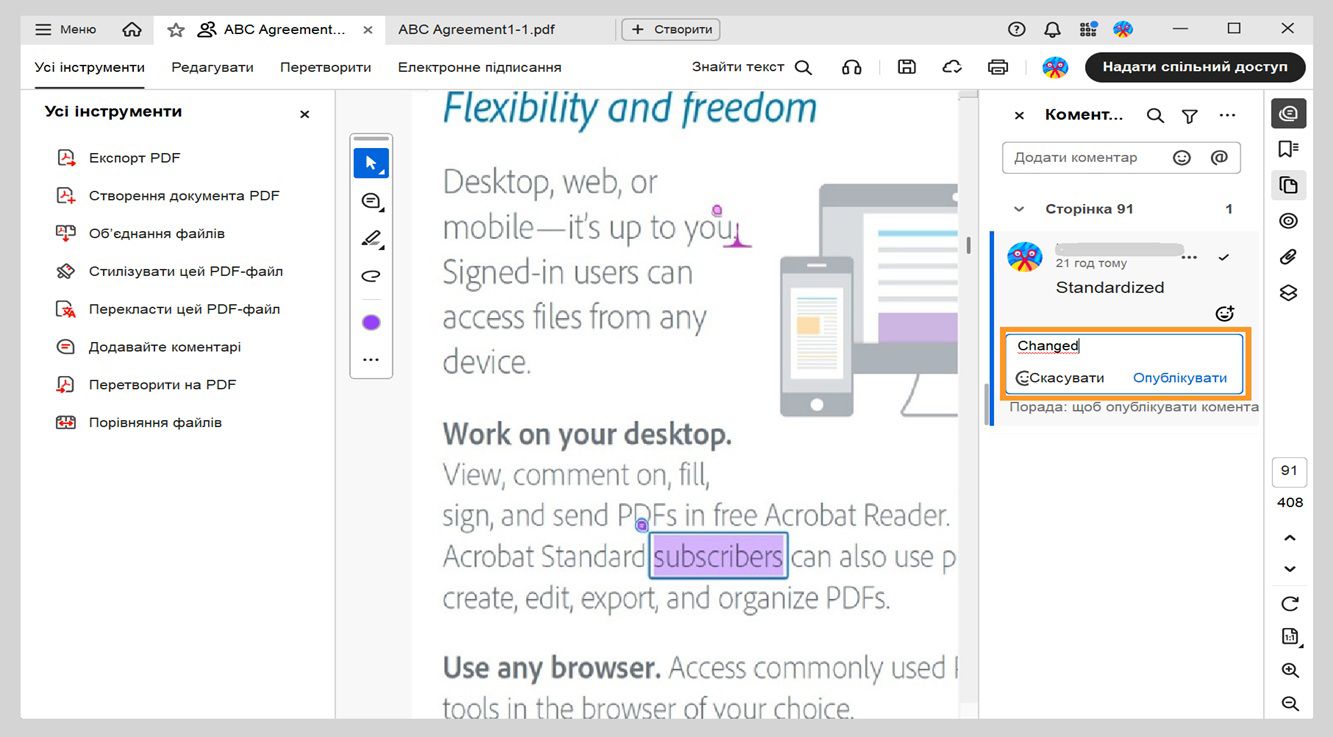The image size is (1333, 737).
Task: Open Створення документа PDF tool
Action: [169, 196]
